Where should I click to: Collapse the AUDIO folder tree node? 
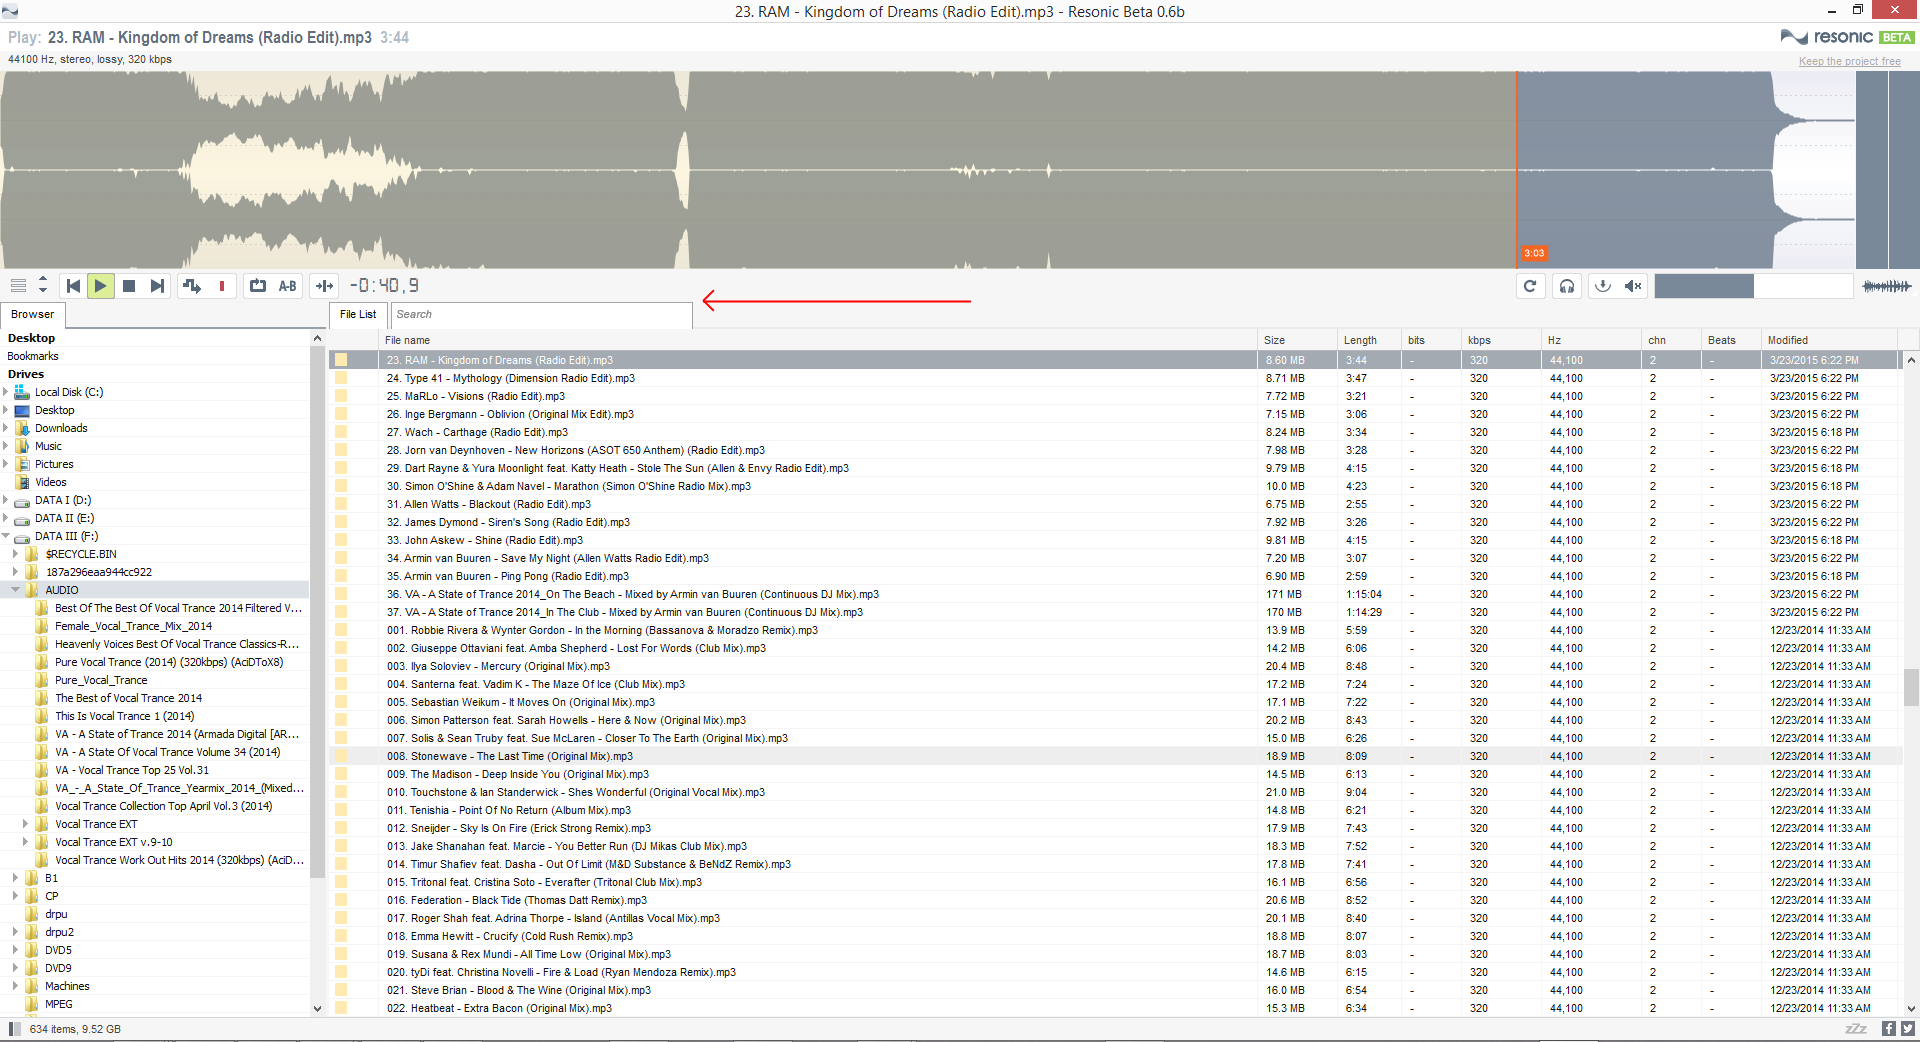tap(15, 590)
